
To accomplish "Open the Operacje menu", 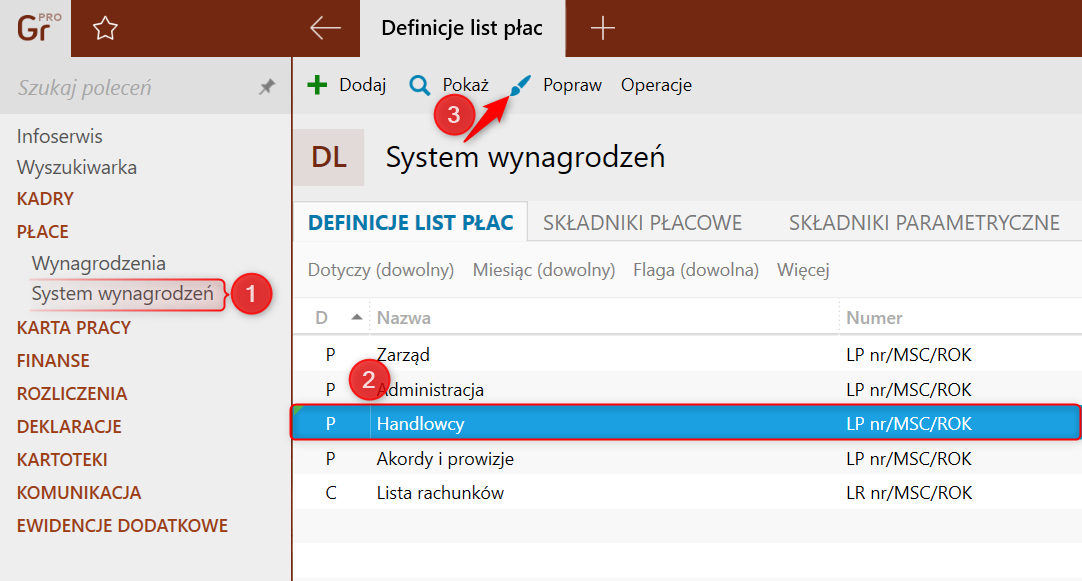I will tap(656, 85).
